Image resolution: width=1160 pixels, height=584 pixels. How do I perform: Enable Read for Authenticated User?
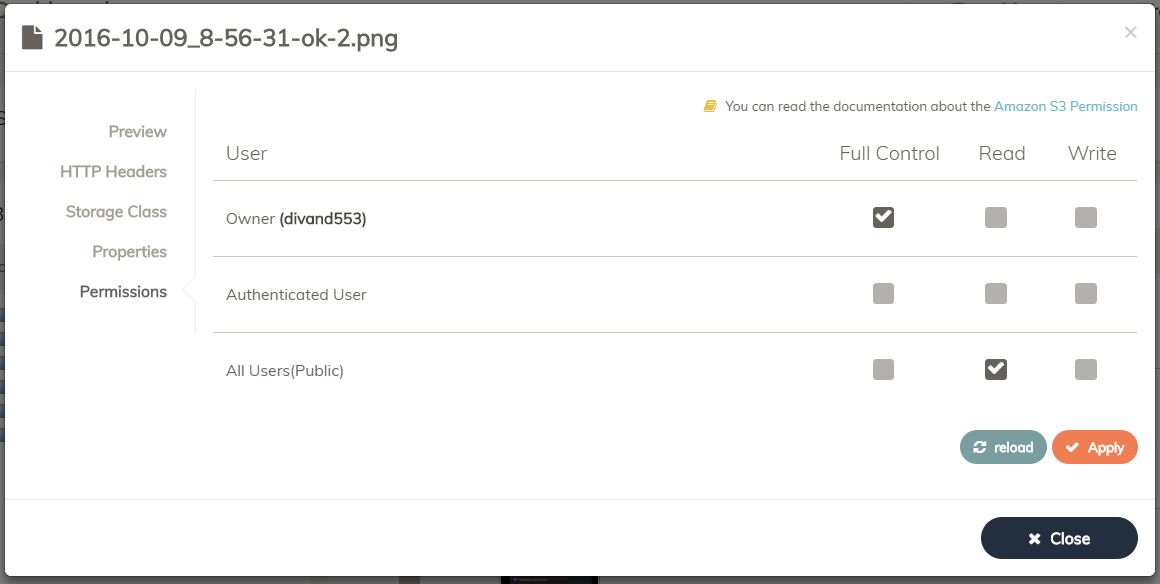(x=995, y=293)
